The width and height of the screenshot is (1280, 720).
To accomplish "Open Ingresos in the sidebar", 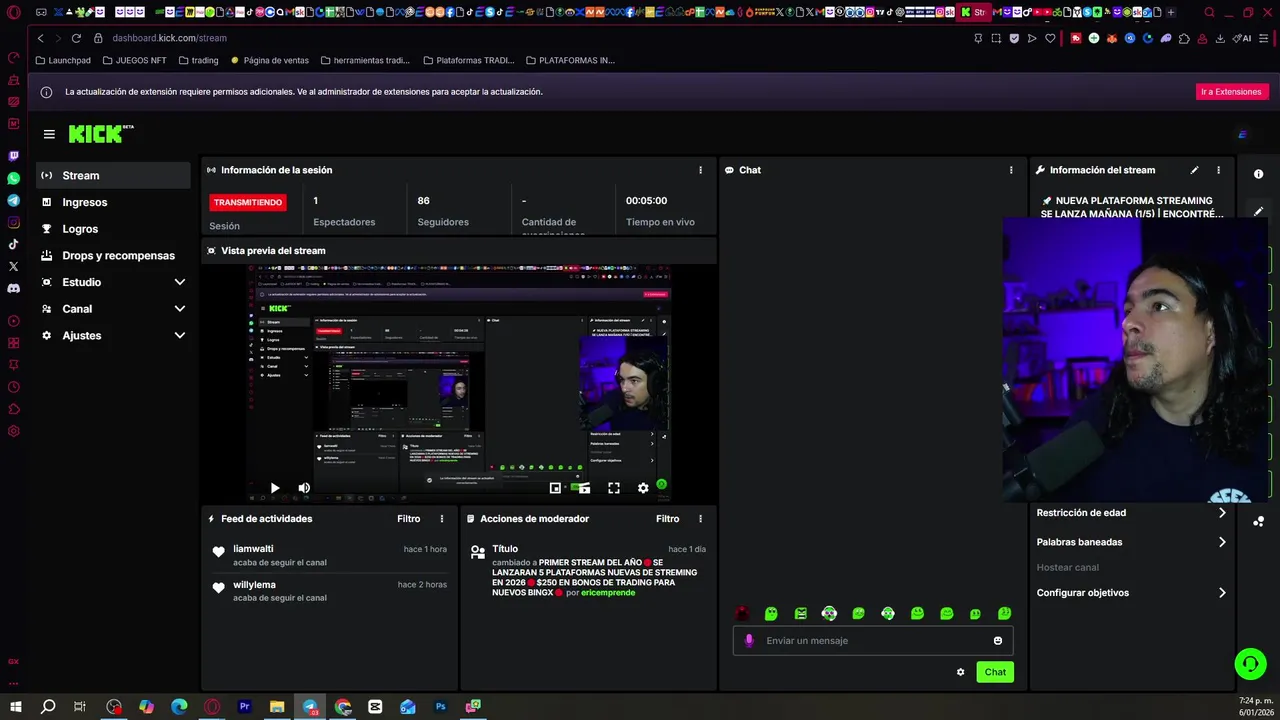I will point(113,202).
